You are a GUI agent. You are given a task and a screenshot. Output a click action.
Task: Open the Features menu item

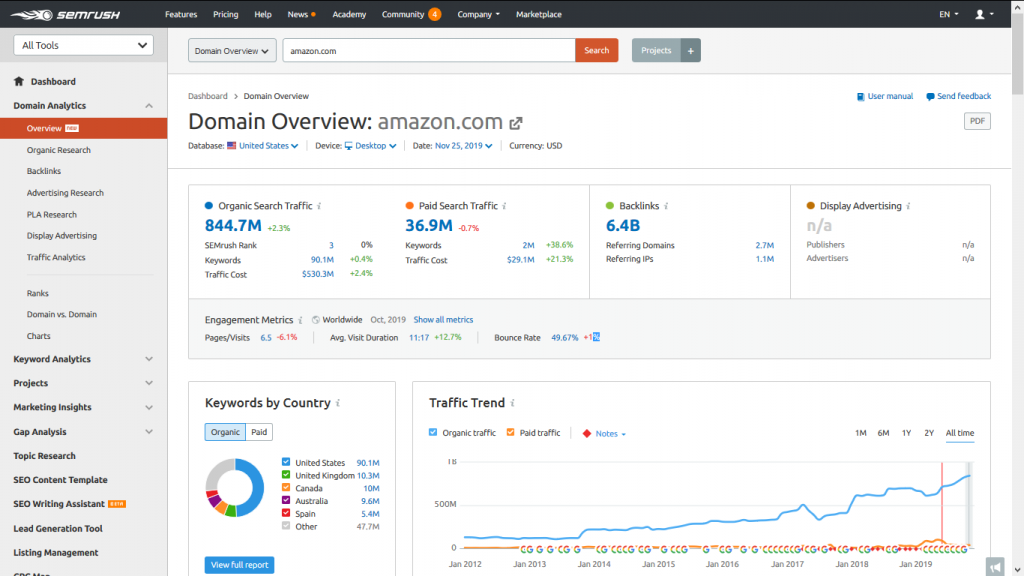pyautogui.click(x=181, y=14)
